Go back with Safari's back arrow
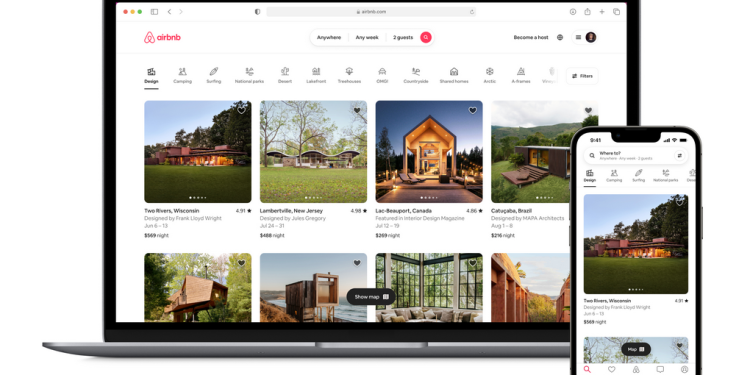Screen dimensions: 750x375 169,11
